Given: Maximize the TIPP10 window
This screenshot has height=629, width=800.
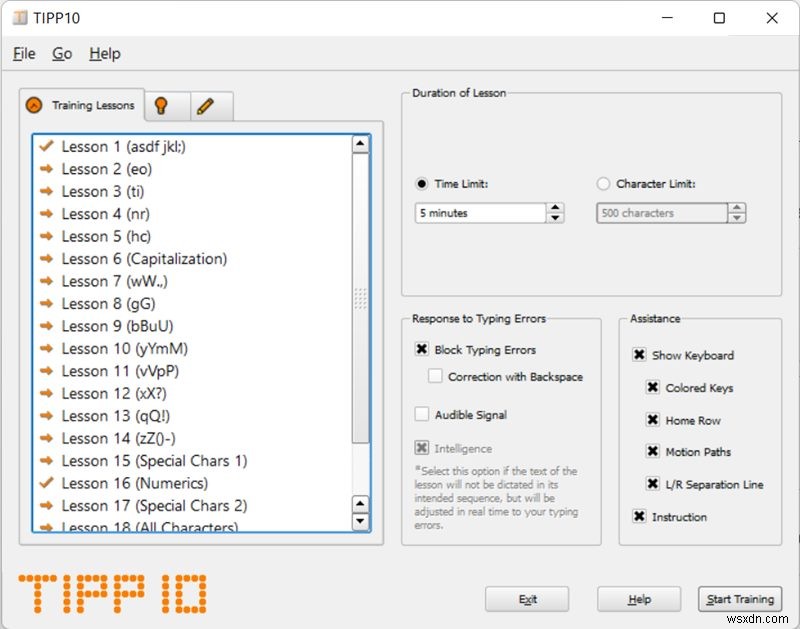Looking at the screenshot, I should pyautogui.click(x=719, y=18).
